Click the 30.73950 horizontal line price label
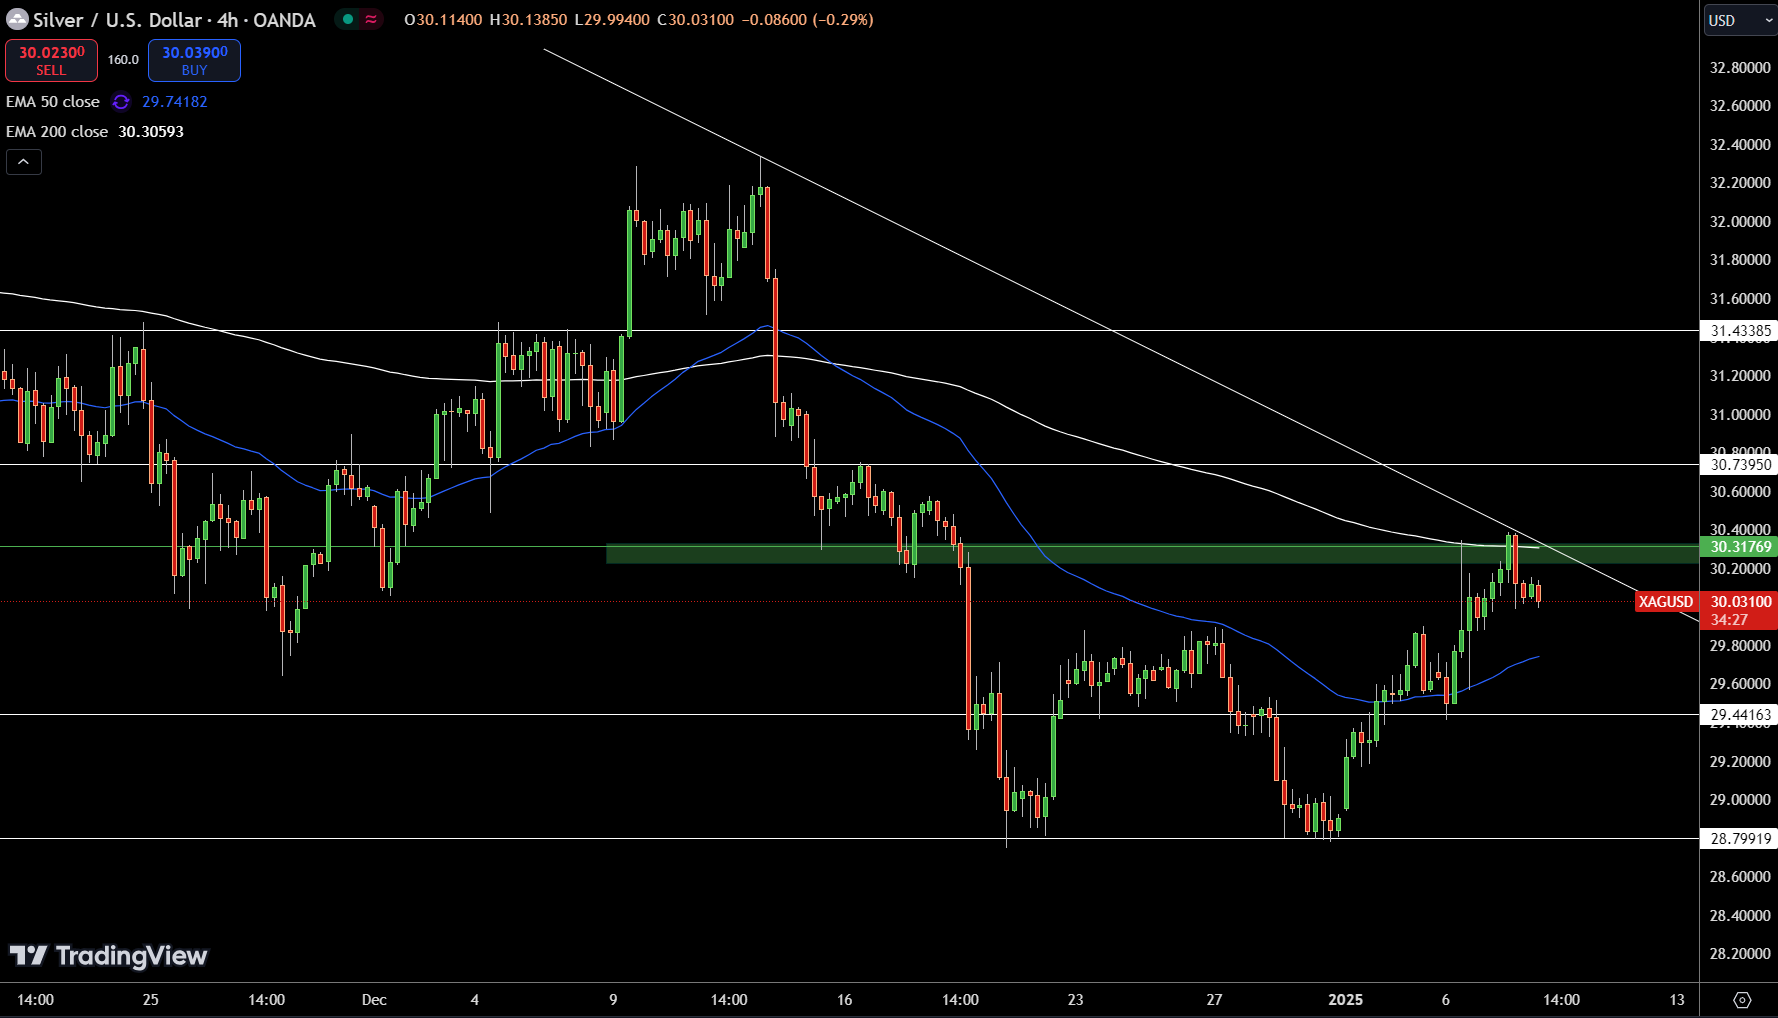This screenshot has height=1018, width=1778. tap(1740, 465)
